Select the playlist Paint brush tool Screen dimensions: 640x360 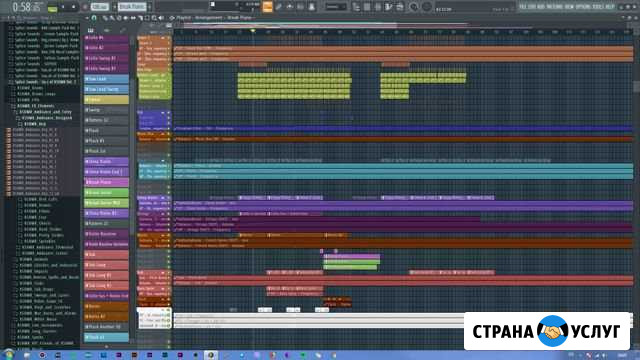(112, 18)
